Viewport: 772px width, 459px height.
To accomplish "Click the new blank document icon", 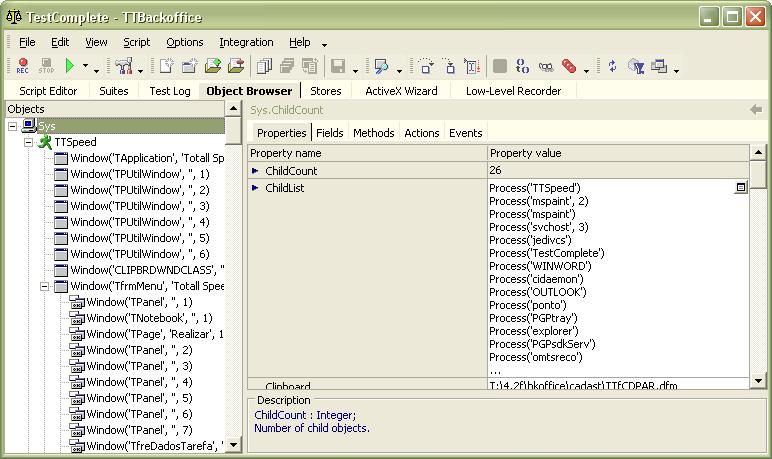I will pos(166,66).
